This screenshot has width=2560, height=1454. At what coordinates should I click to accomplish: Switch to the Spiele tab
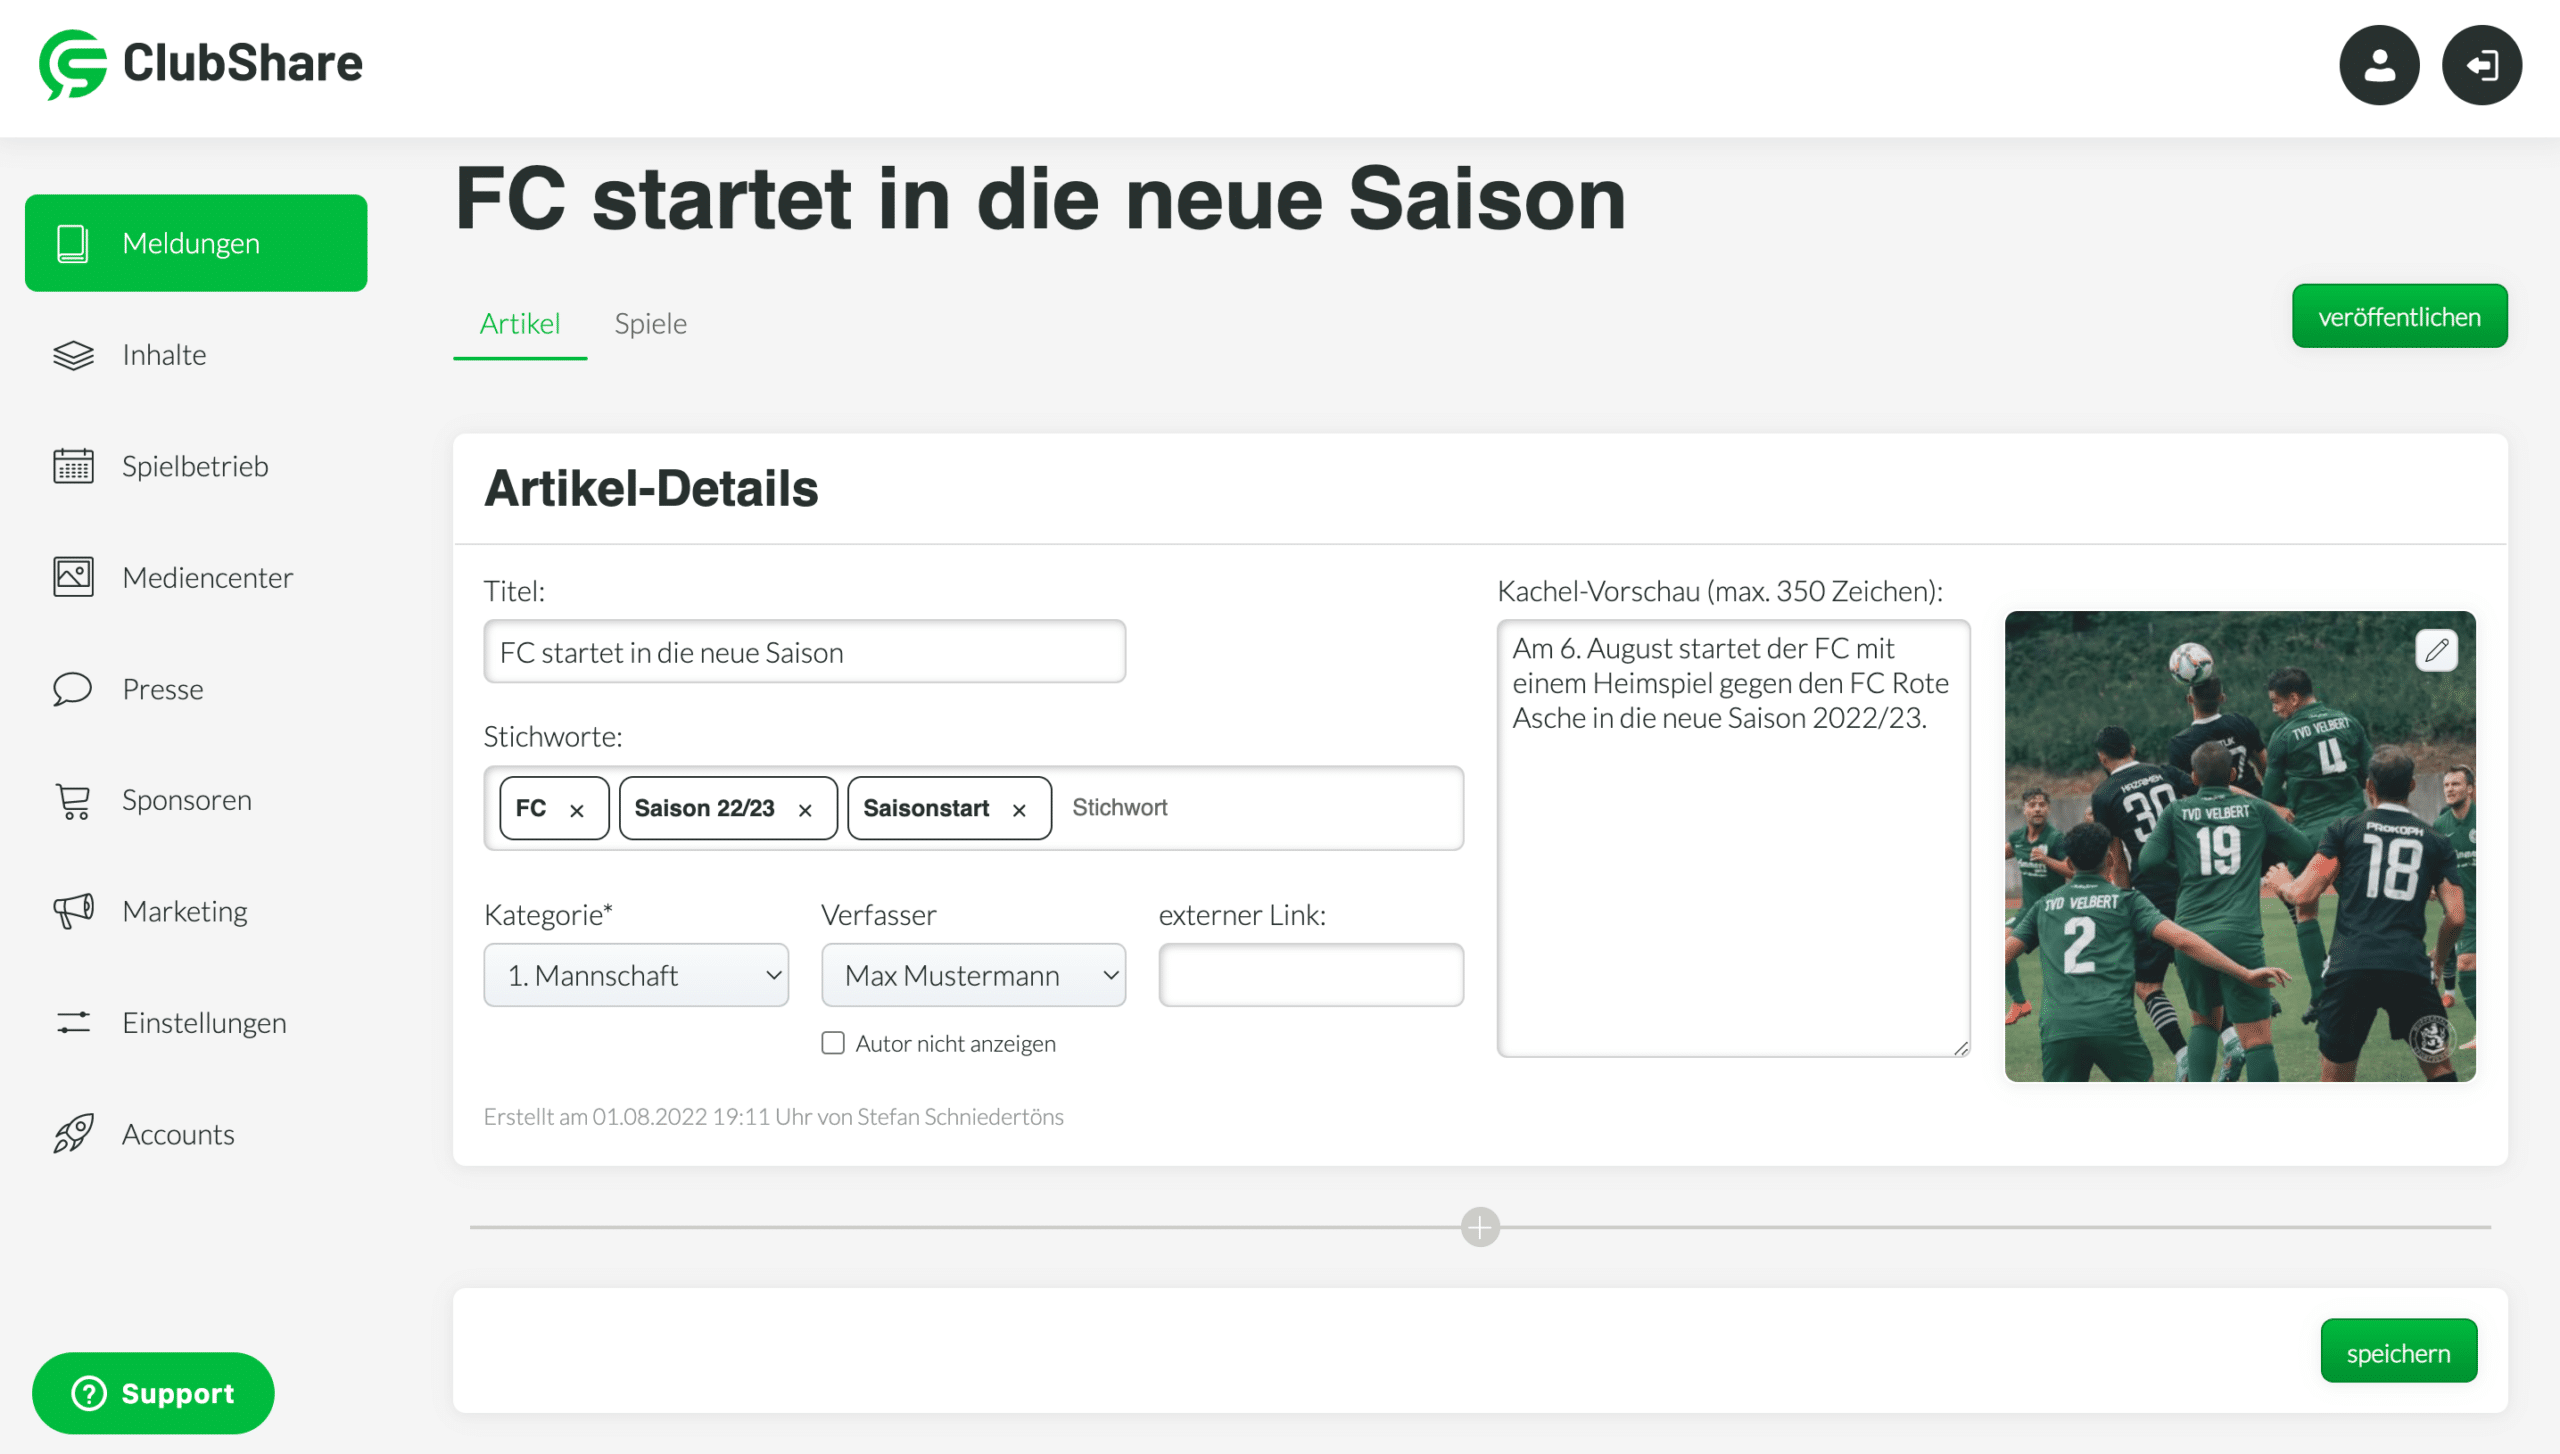(650, 324)
